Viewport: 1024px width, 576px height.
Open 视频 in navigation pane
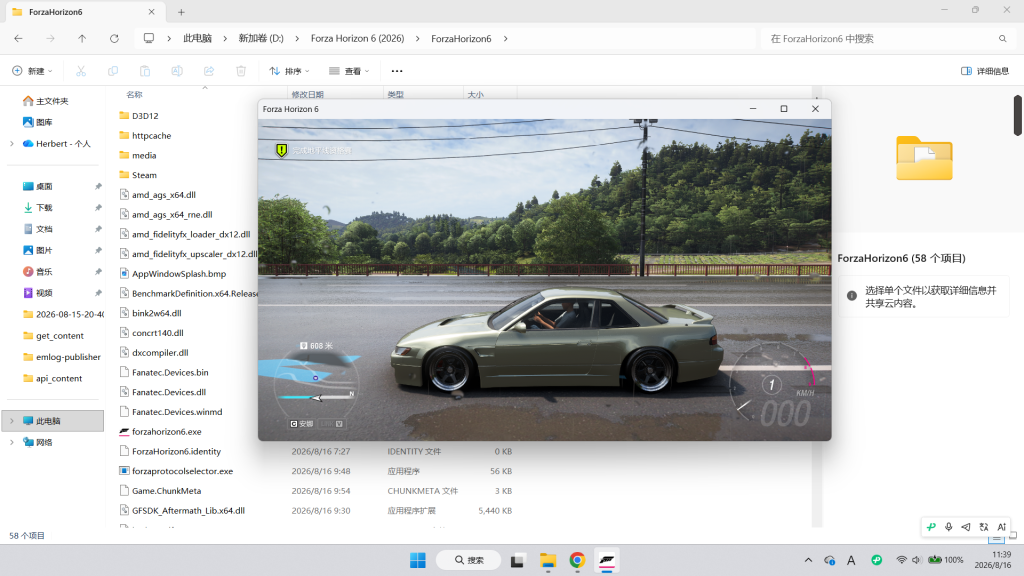tap(44, 293)
